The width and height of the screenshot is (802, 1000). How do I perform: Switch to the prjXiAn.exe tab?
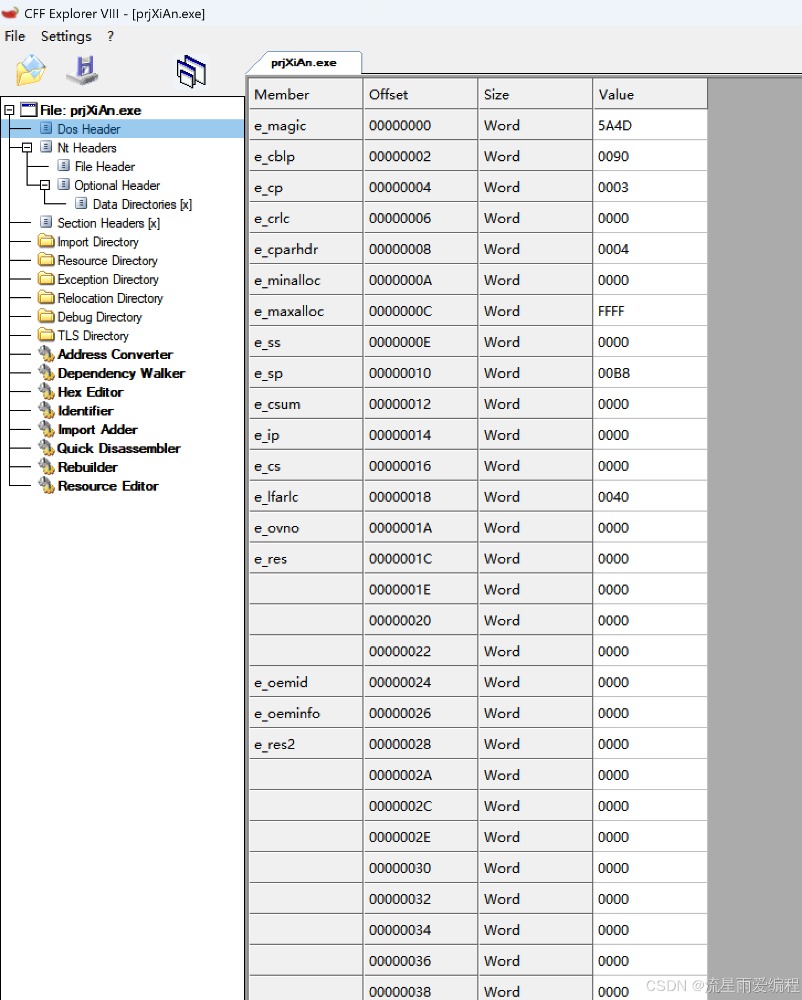303,62
